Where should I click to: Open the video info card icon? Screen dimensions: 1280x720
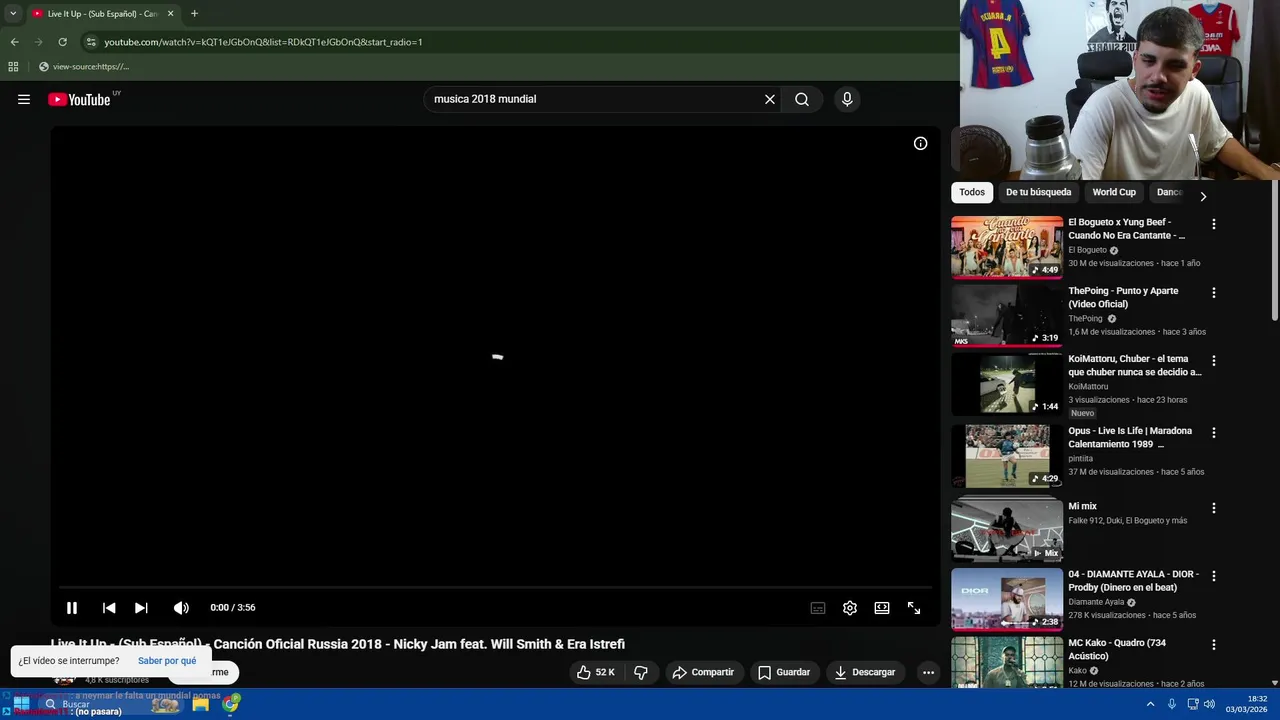coord(920,143)
